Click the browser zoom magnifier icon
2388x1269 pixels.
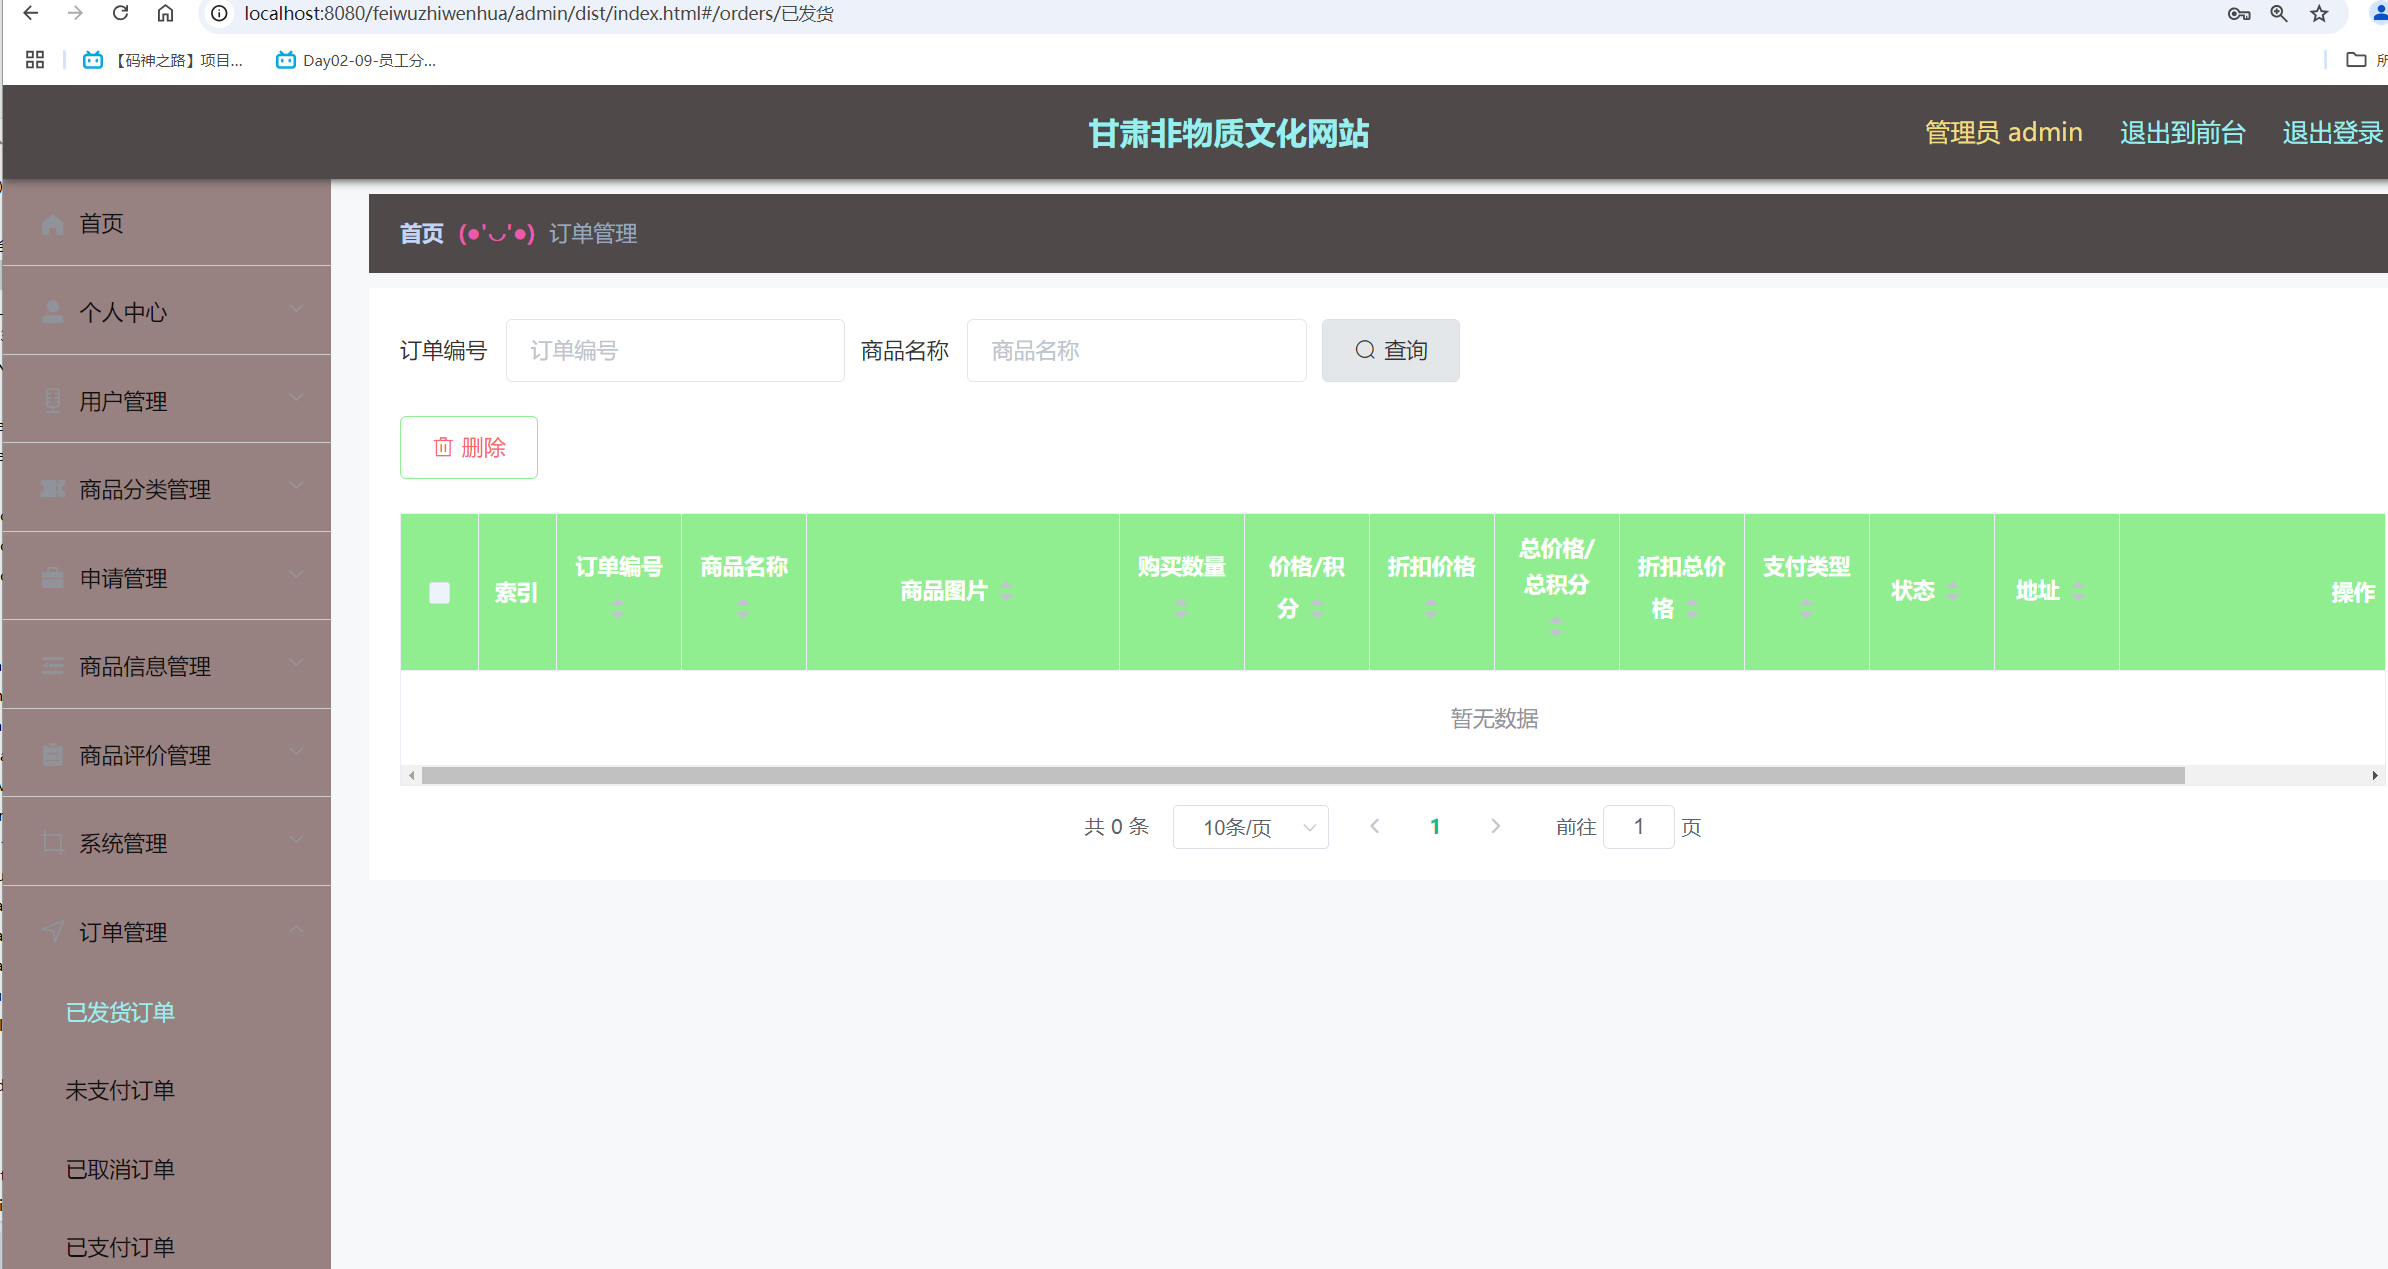point(2278,13)
